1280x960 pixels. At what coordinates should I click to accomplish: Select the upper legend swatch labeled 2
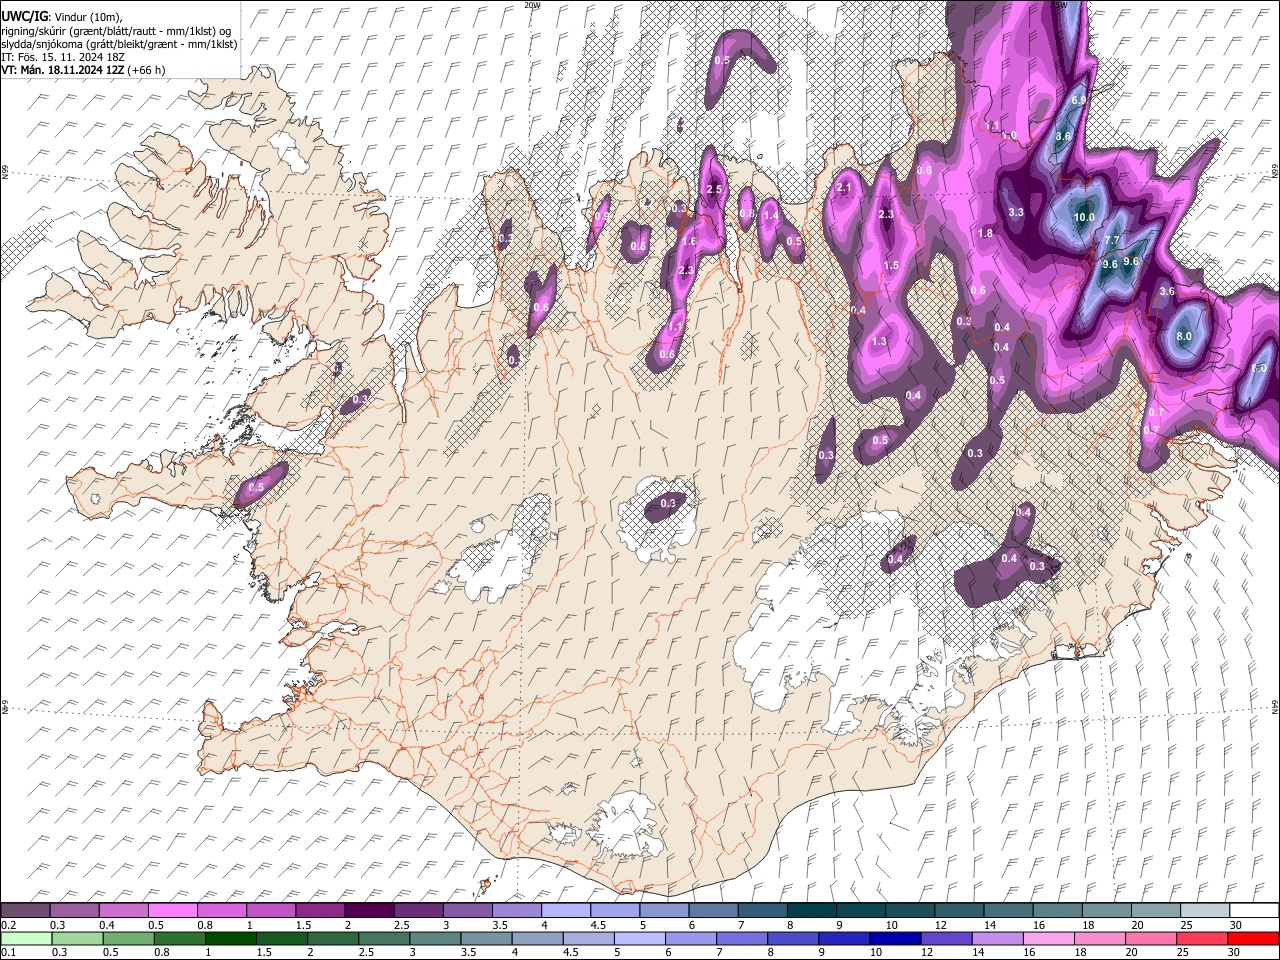(369, 910)
